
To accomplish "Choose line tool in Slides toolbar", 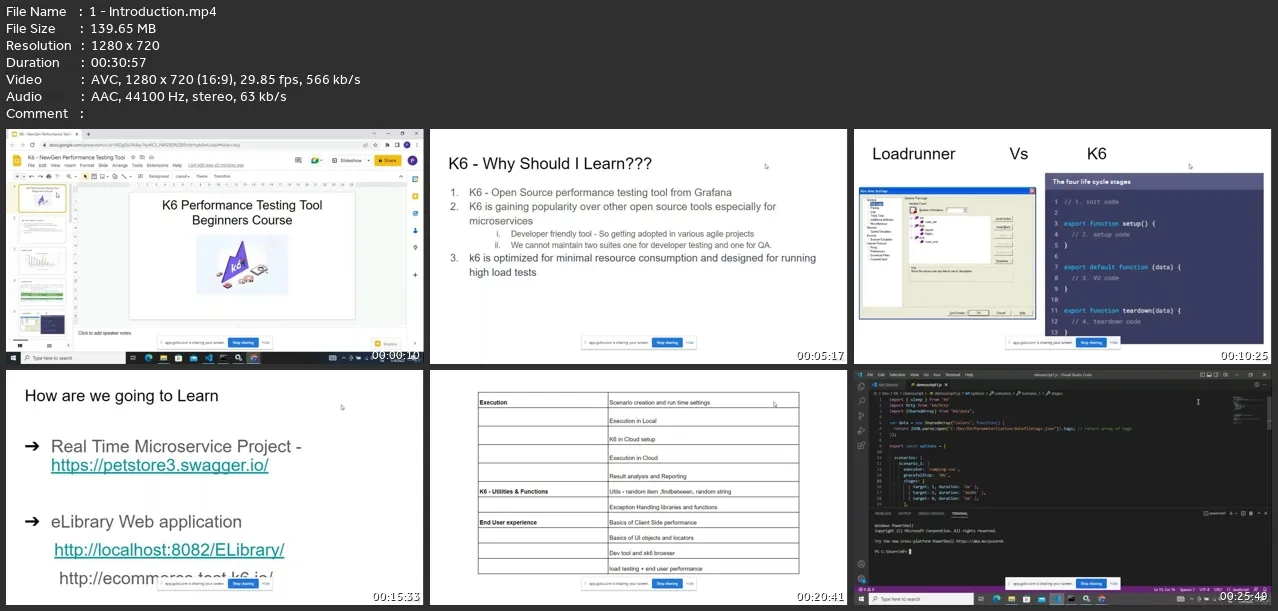I will click(124, 176).
